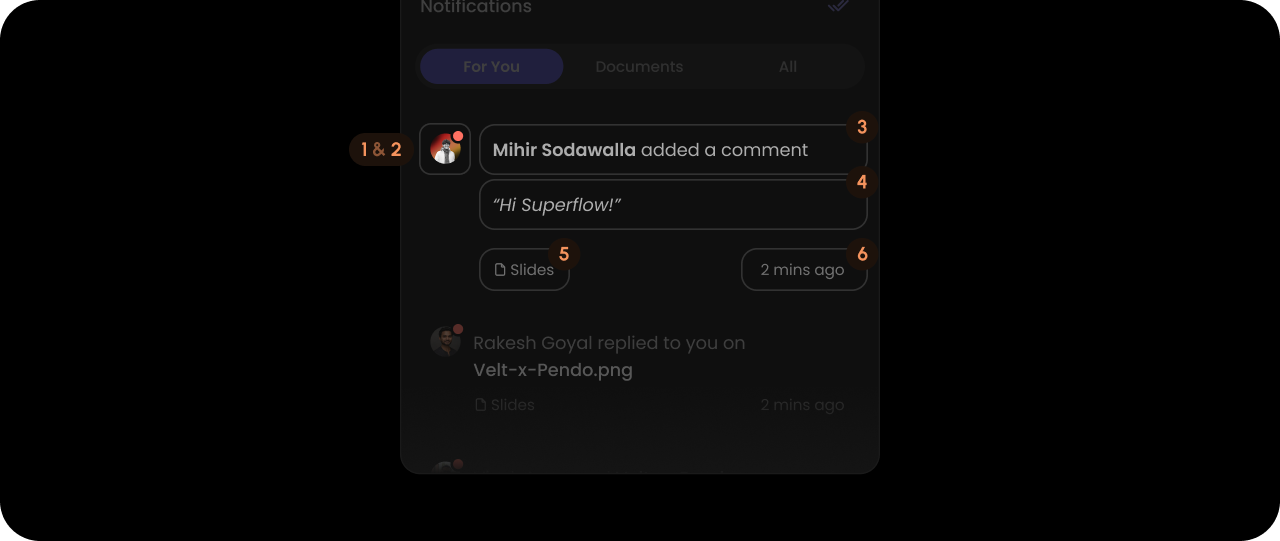Open the "Mihir Sodawalla added a comment" headline
The image size is (1280, 541).
tap(650, 150)
